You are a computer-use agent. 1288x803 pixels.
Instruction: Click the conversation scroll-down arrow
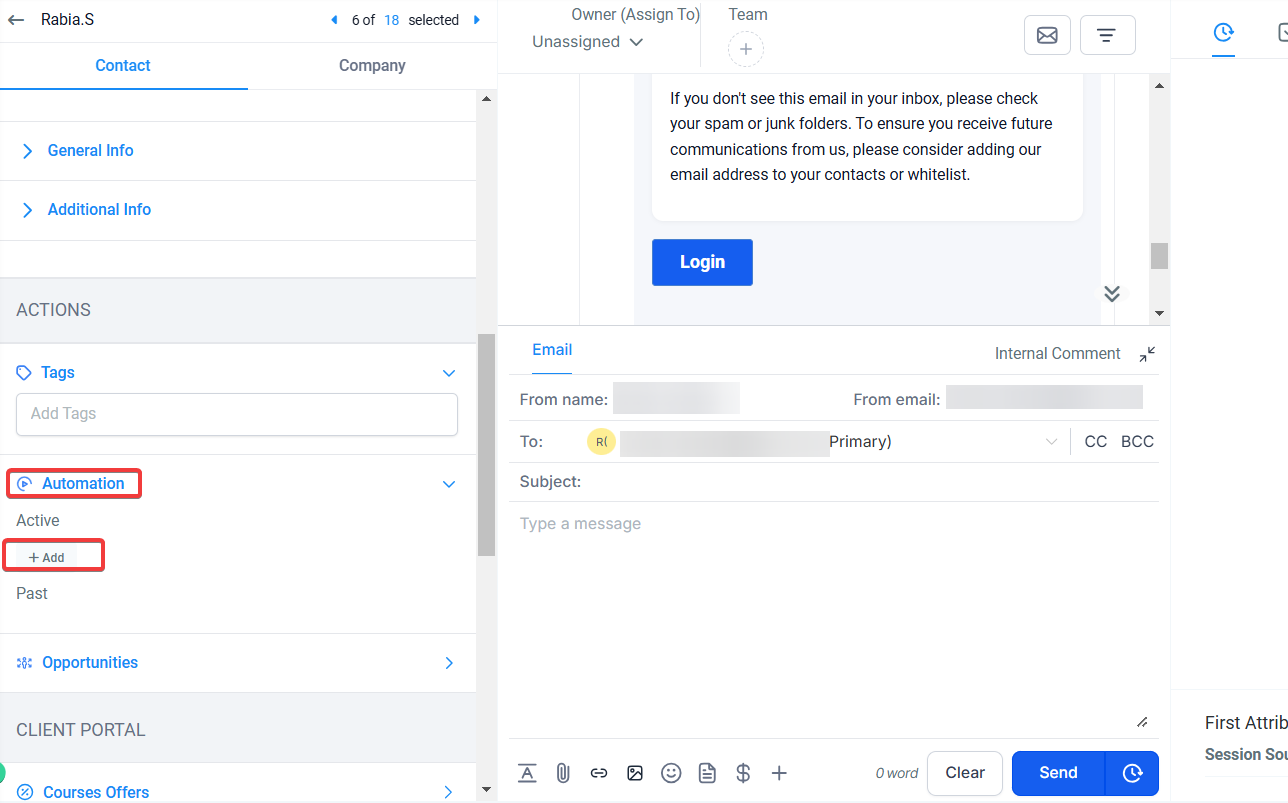coord(1159,313)
